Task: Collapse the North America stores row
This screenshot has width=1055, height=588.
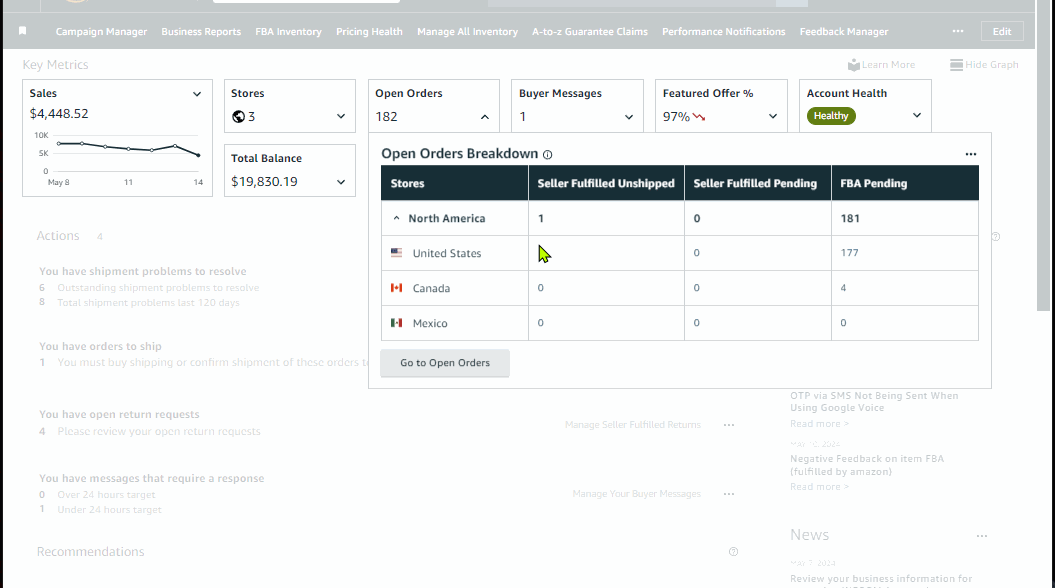Action: pos(396,218)
